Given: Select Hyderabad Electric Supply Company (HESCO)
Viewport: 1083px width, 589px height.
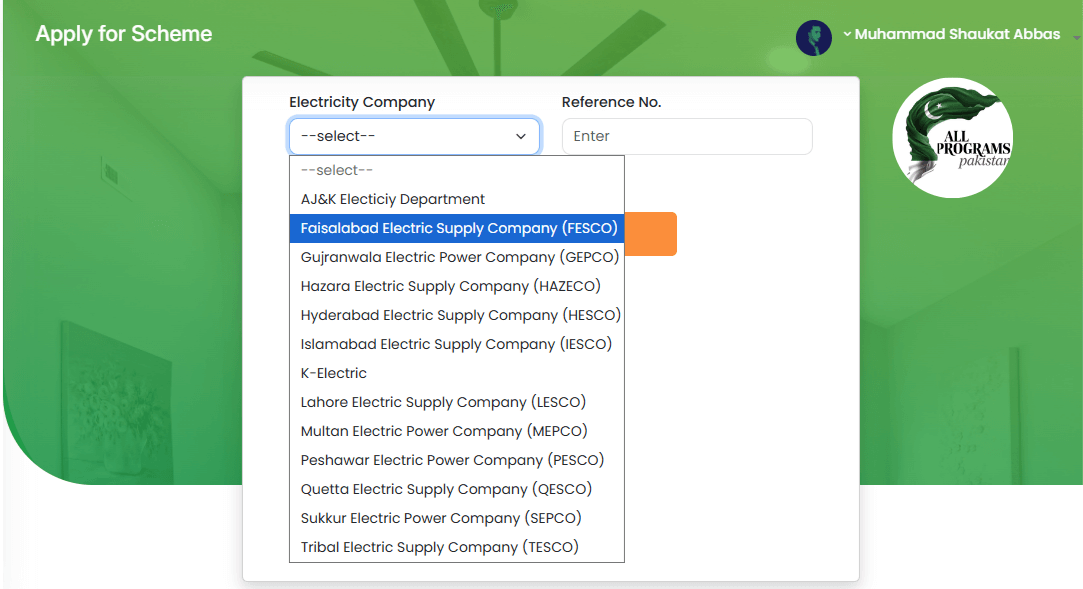Looking at the screenshot, I should pos(460,316).
